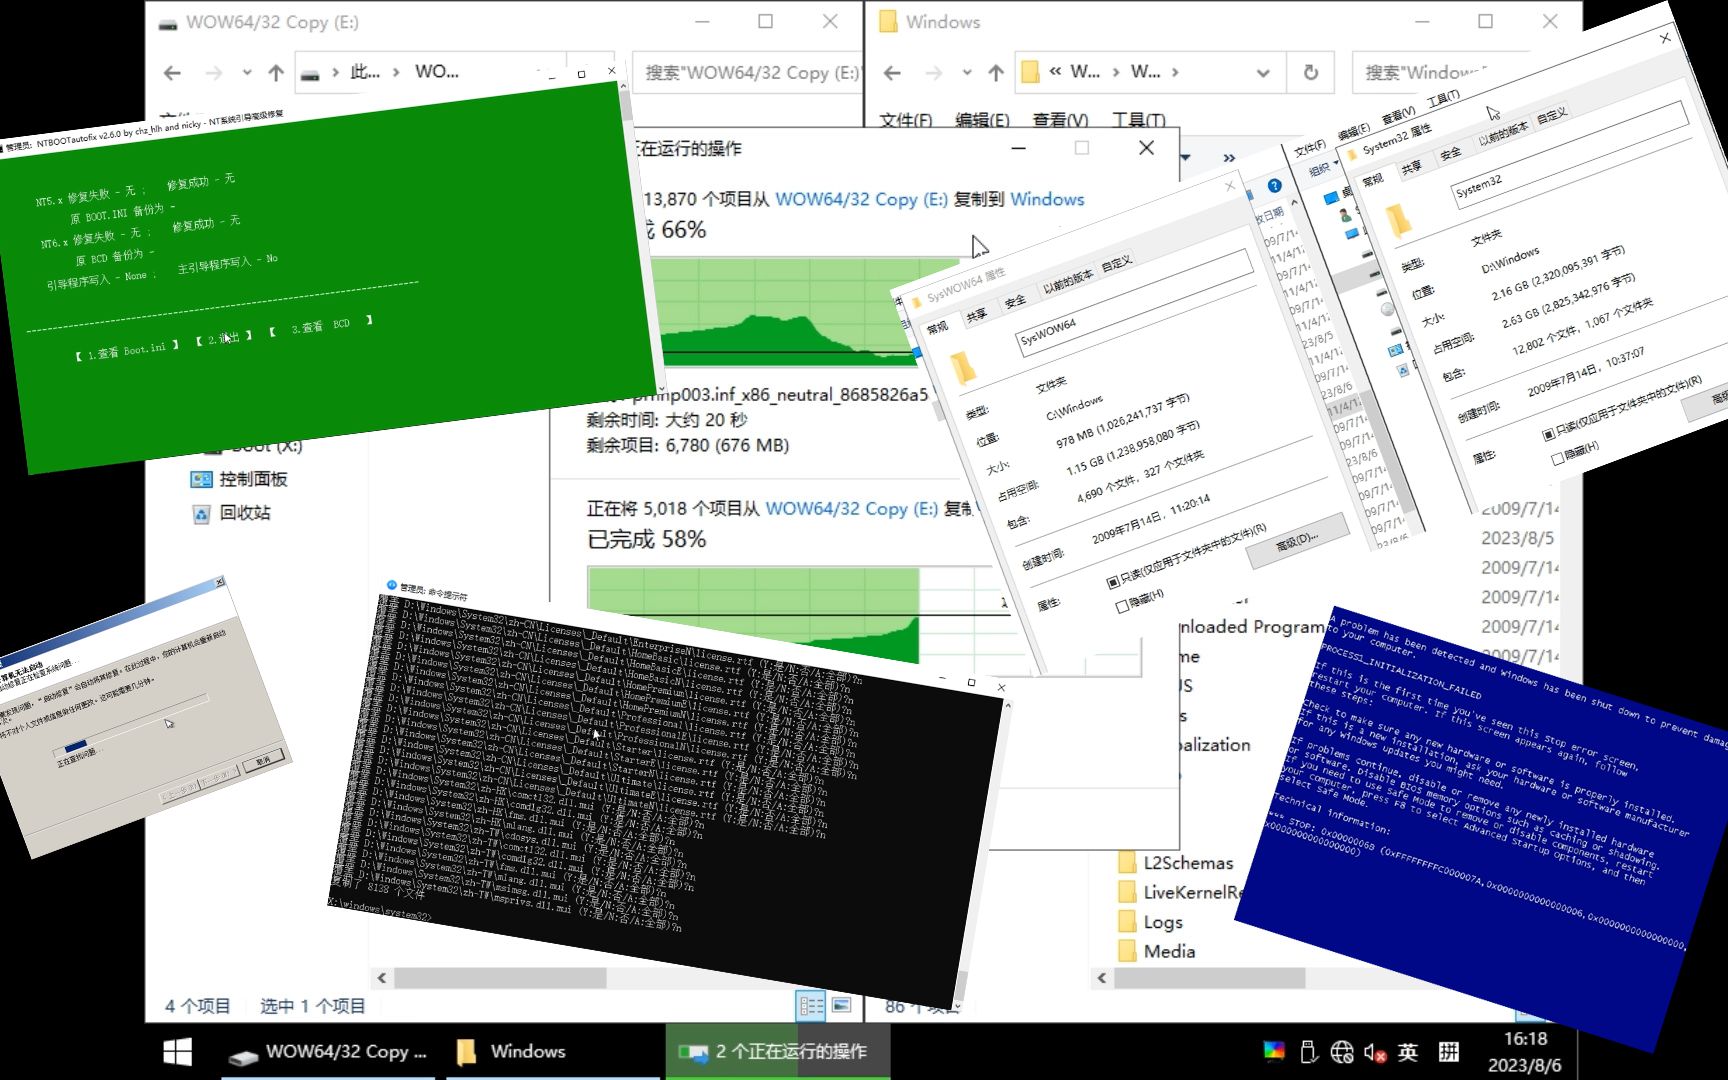The width and height of the screenshot is (1728, 1080).
Task: Open 组织 dropdown in tilted explorer
Action: pos(1322,170)
